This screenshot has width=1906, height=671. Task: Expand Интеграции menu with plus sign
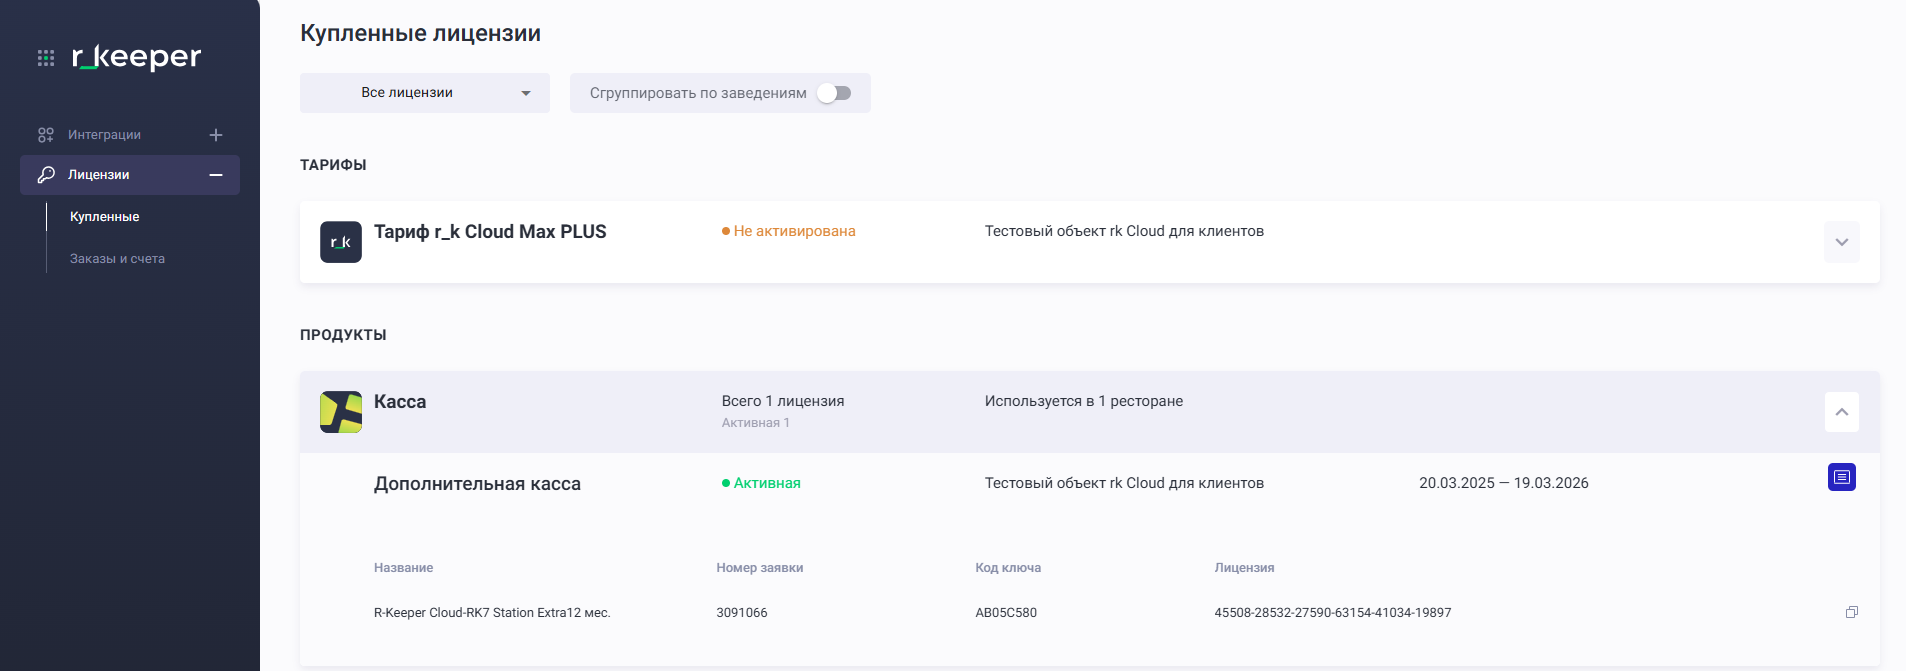point(216,135)
